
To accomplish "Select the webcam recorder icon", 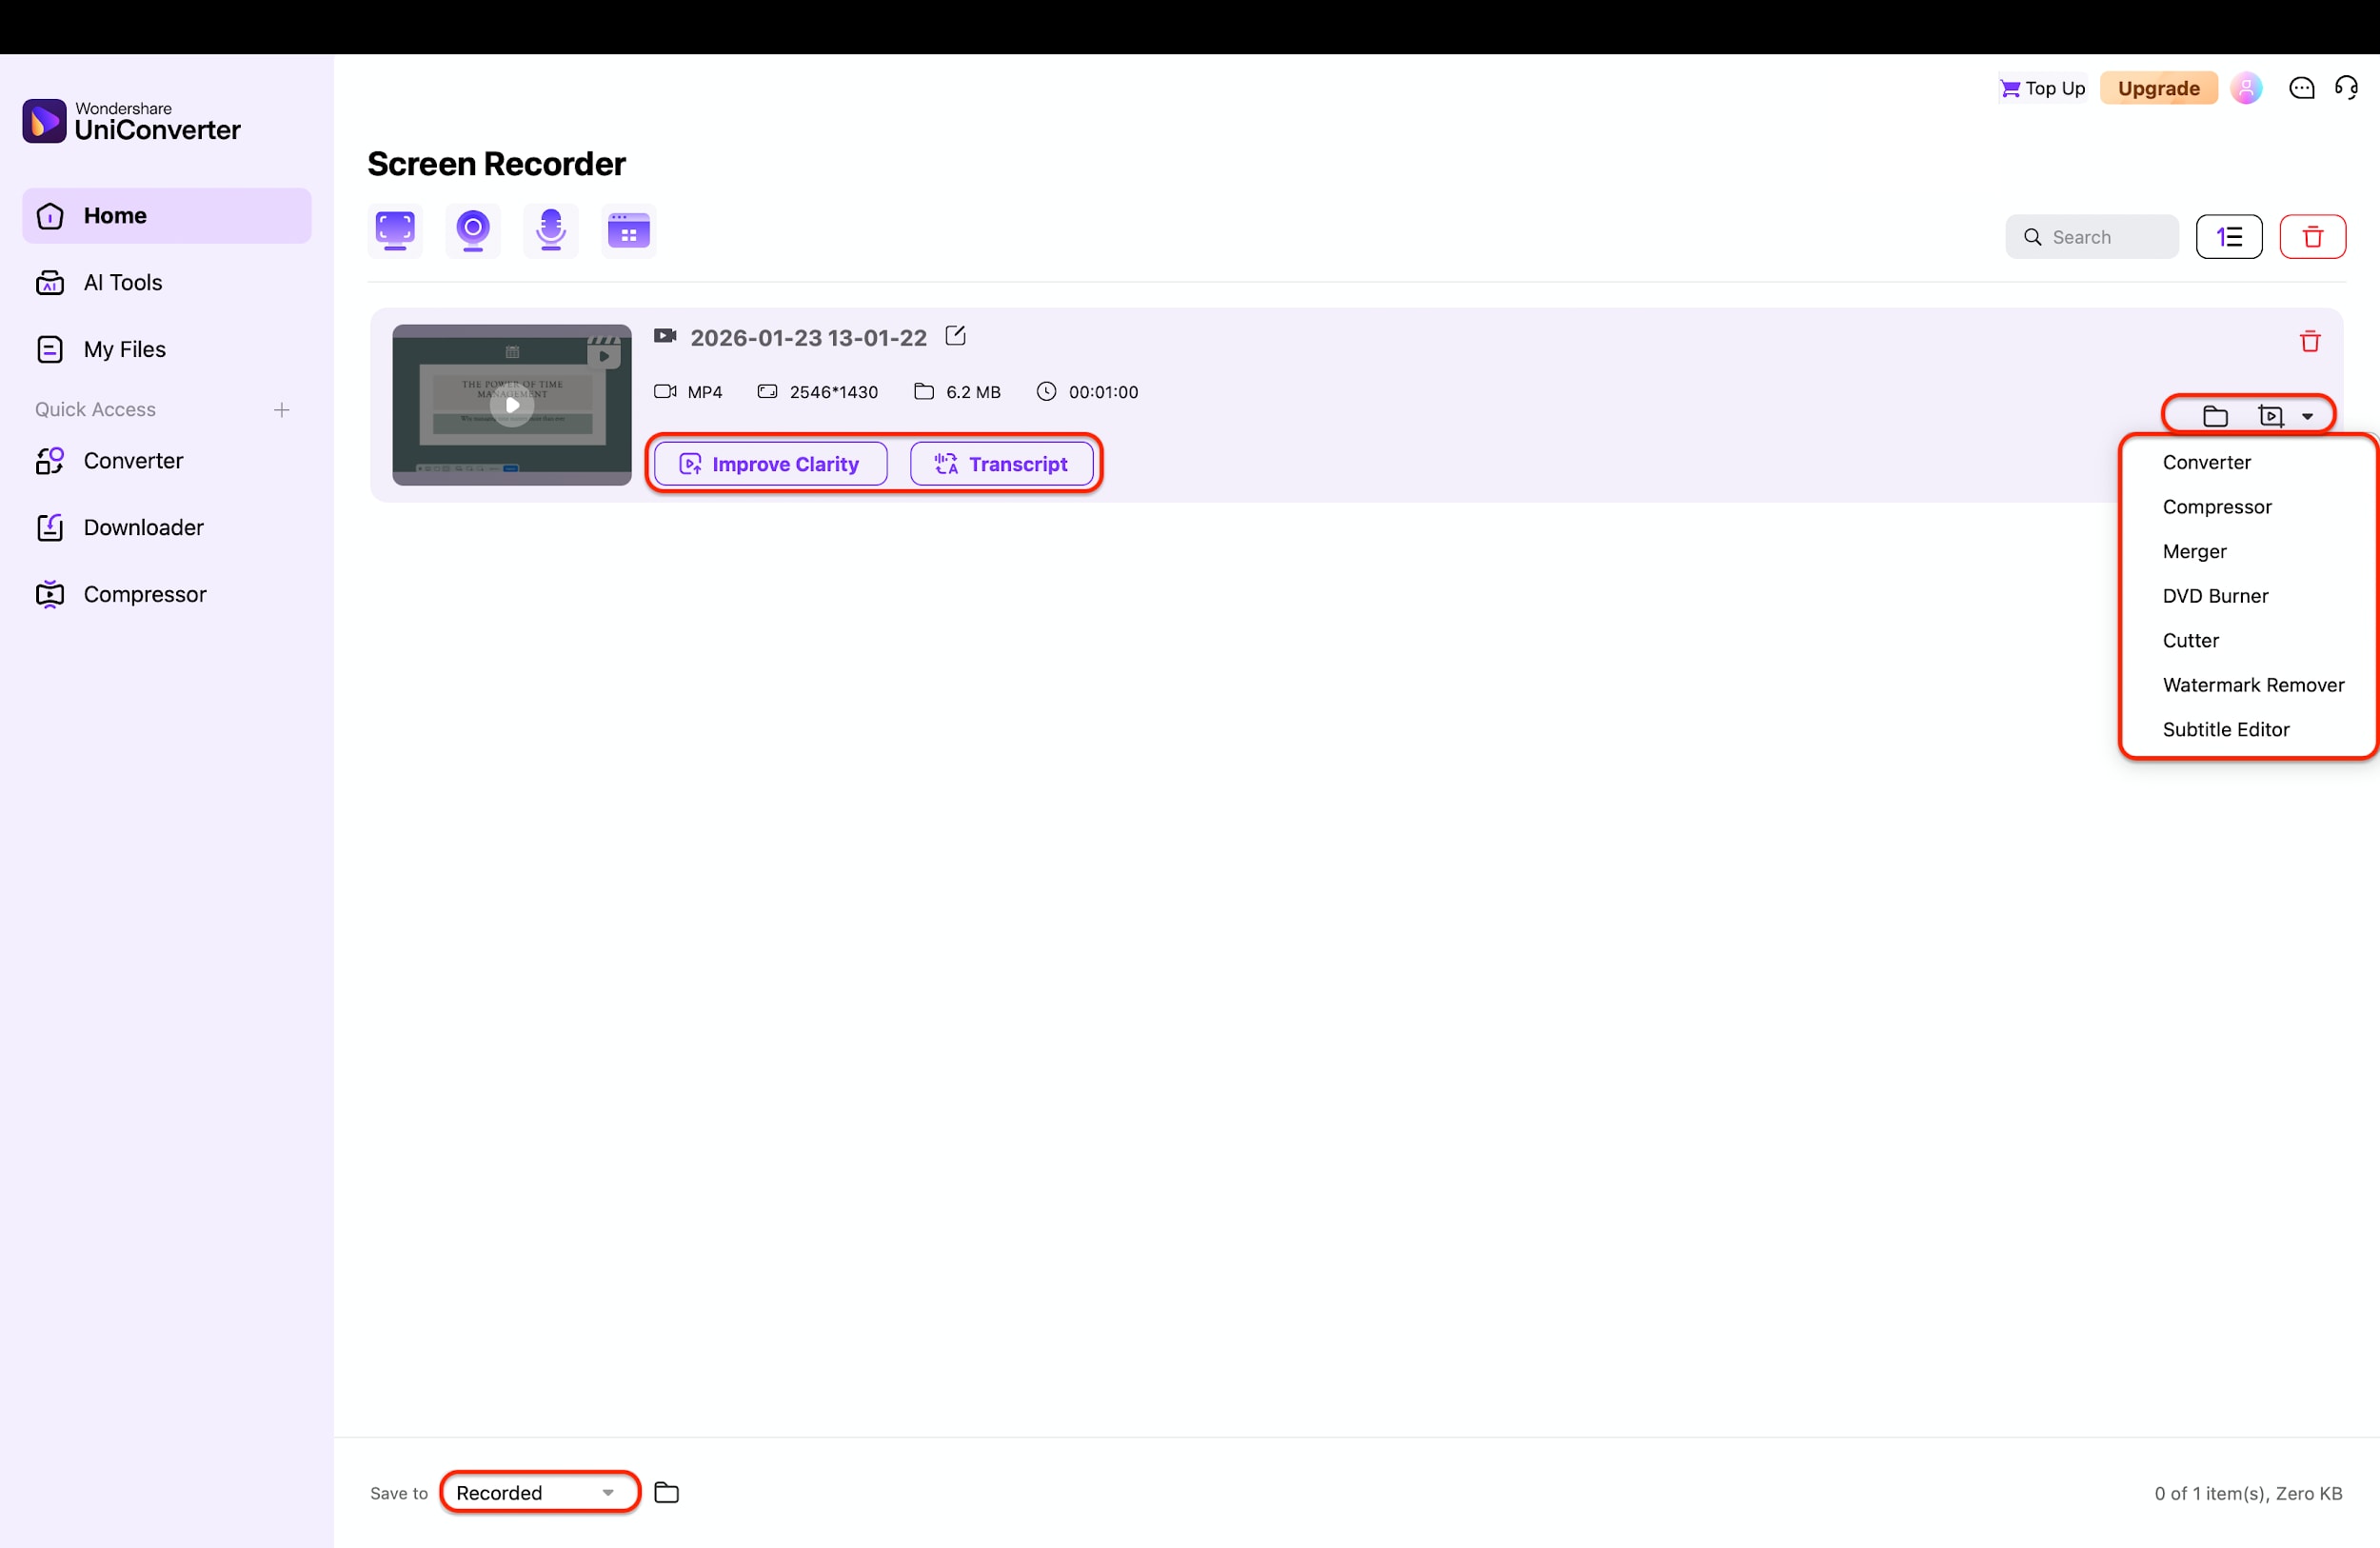I will coord(472,230).
